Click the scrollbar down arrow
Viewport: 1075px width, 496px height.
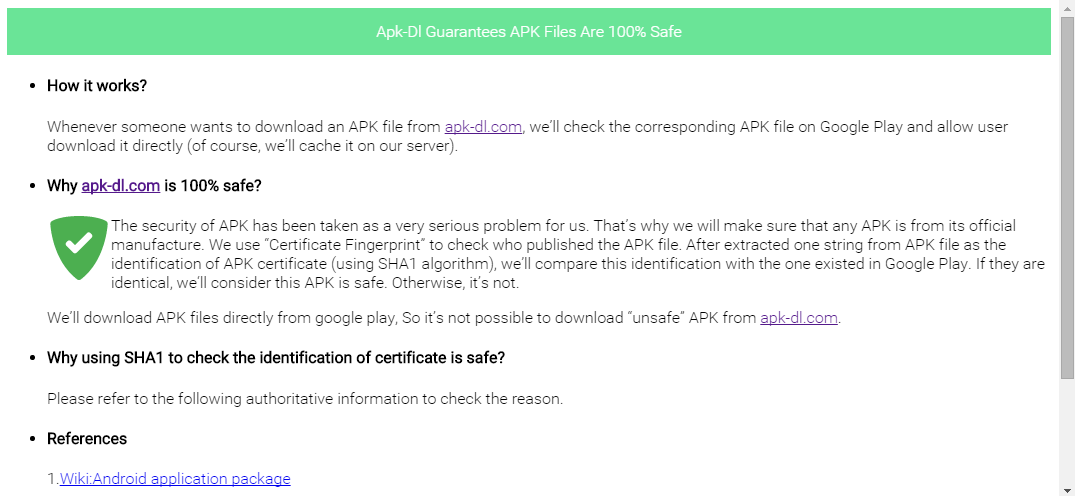(1067, 489)
